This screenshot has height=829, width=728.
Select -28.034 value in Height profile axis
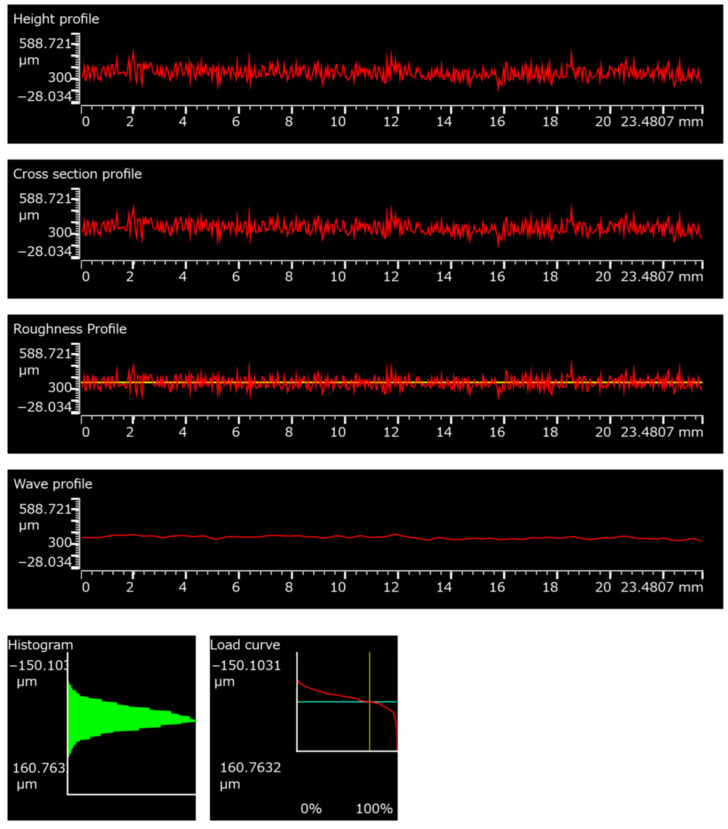(x=44, y=96)
